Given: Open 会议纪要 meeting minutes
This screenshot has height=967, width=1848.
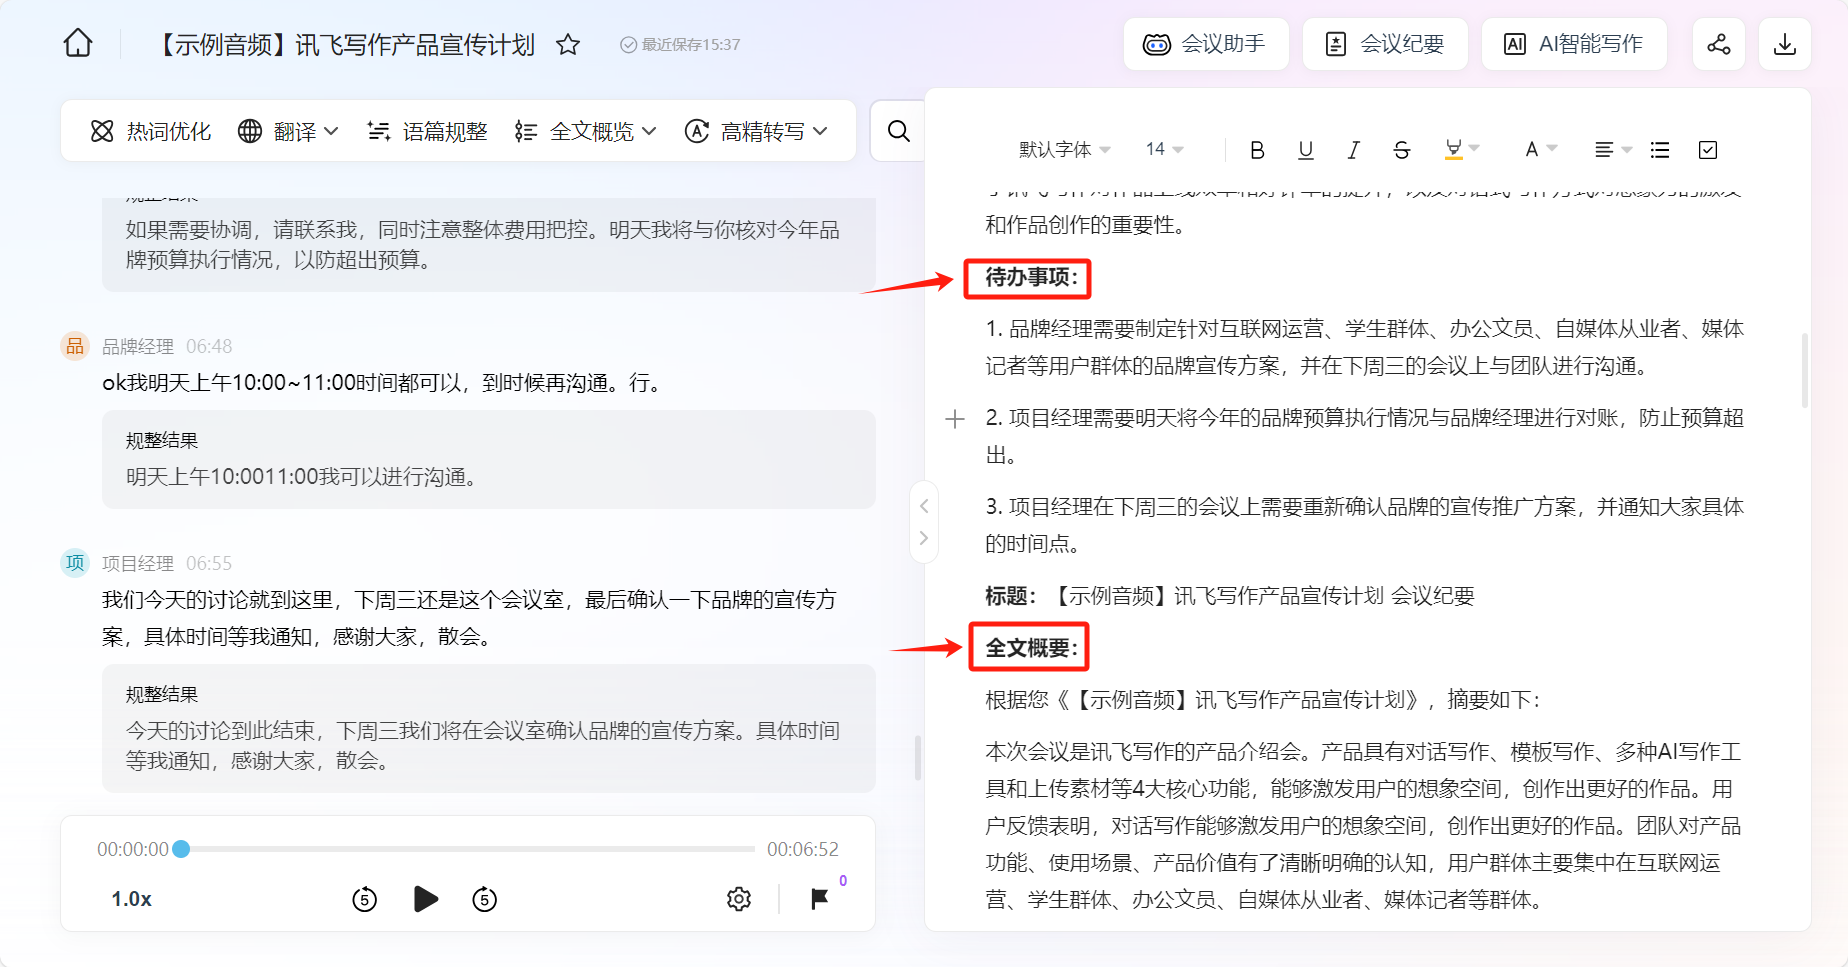Looking at the screenshot, I should coord(1384,44).
